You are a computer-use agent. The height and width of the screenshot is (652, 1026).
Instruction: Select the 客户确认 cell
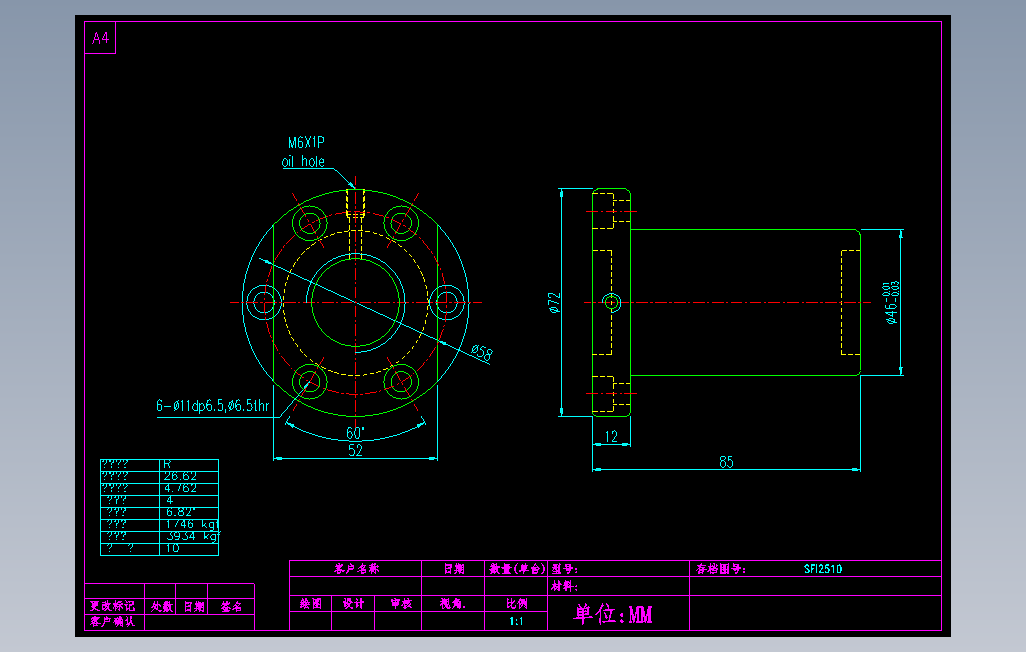(x=113, y=621)
